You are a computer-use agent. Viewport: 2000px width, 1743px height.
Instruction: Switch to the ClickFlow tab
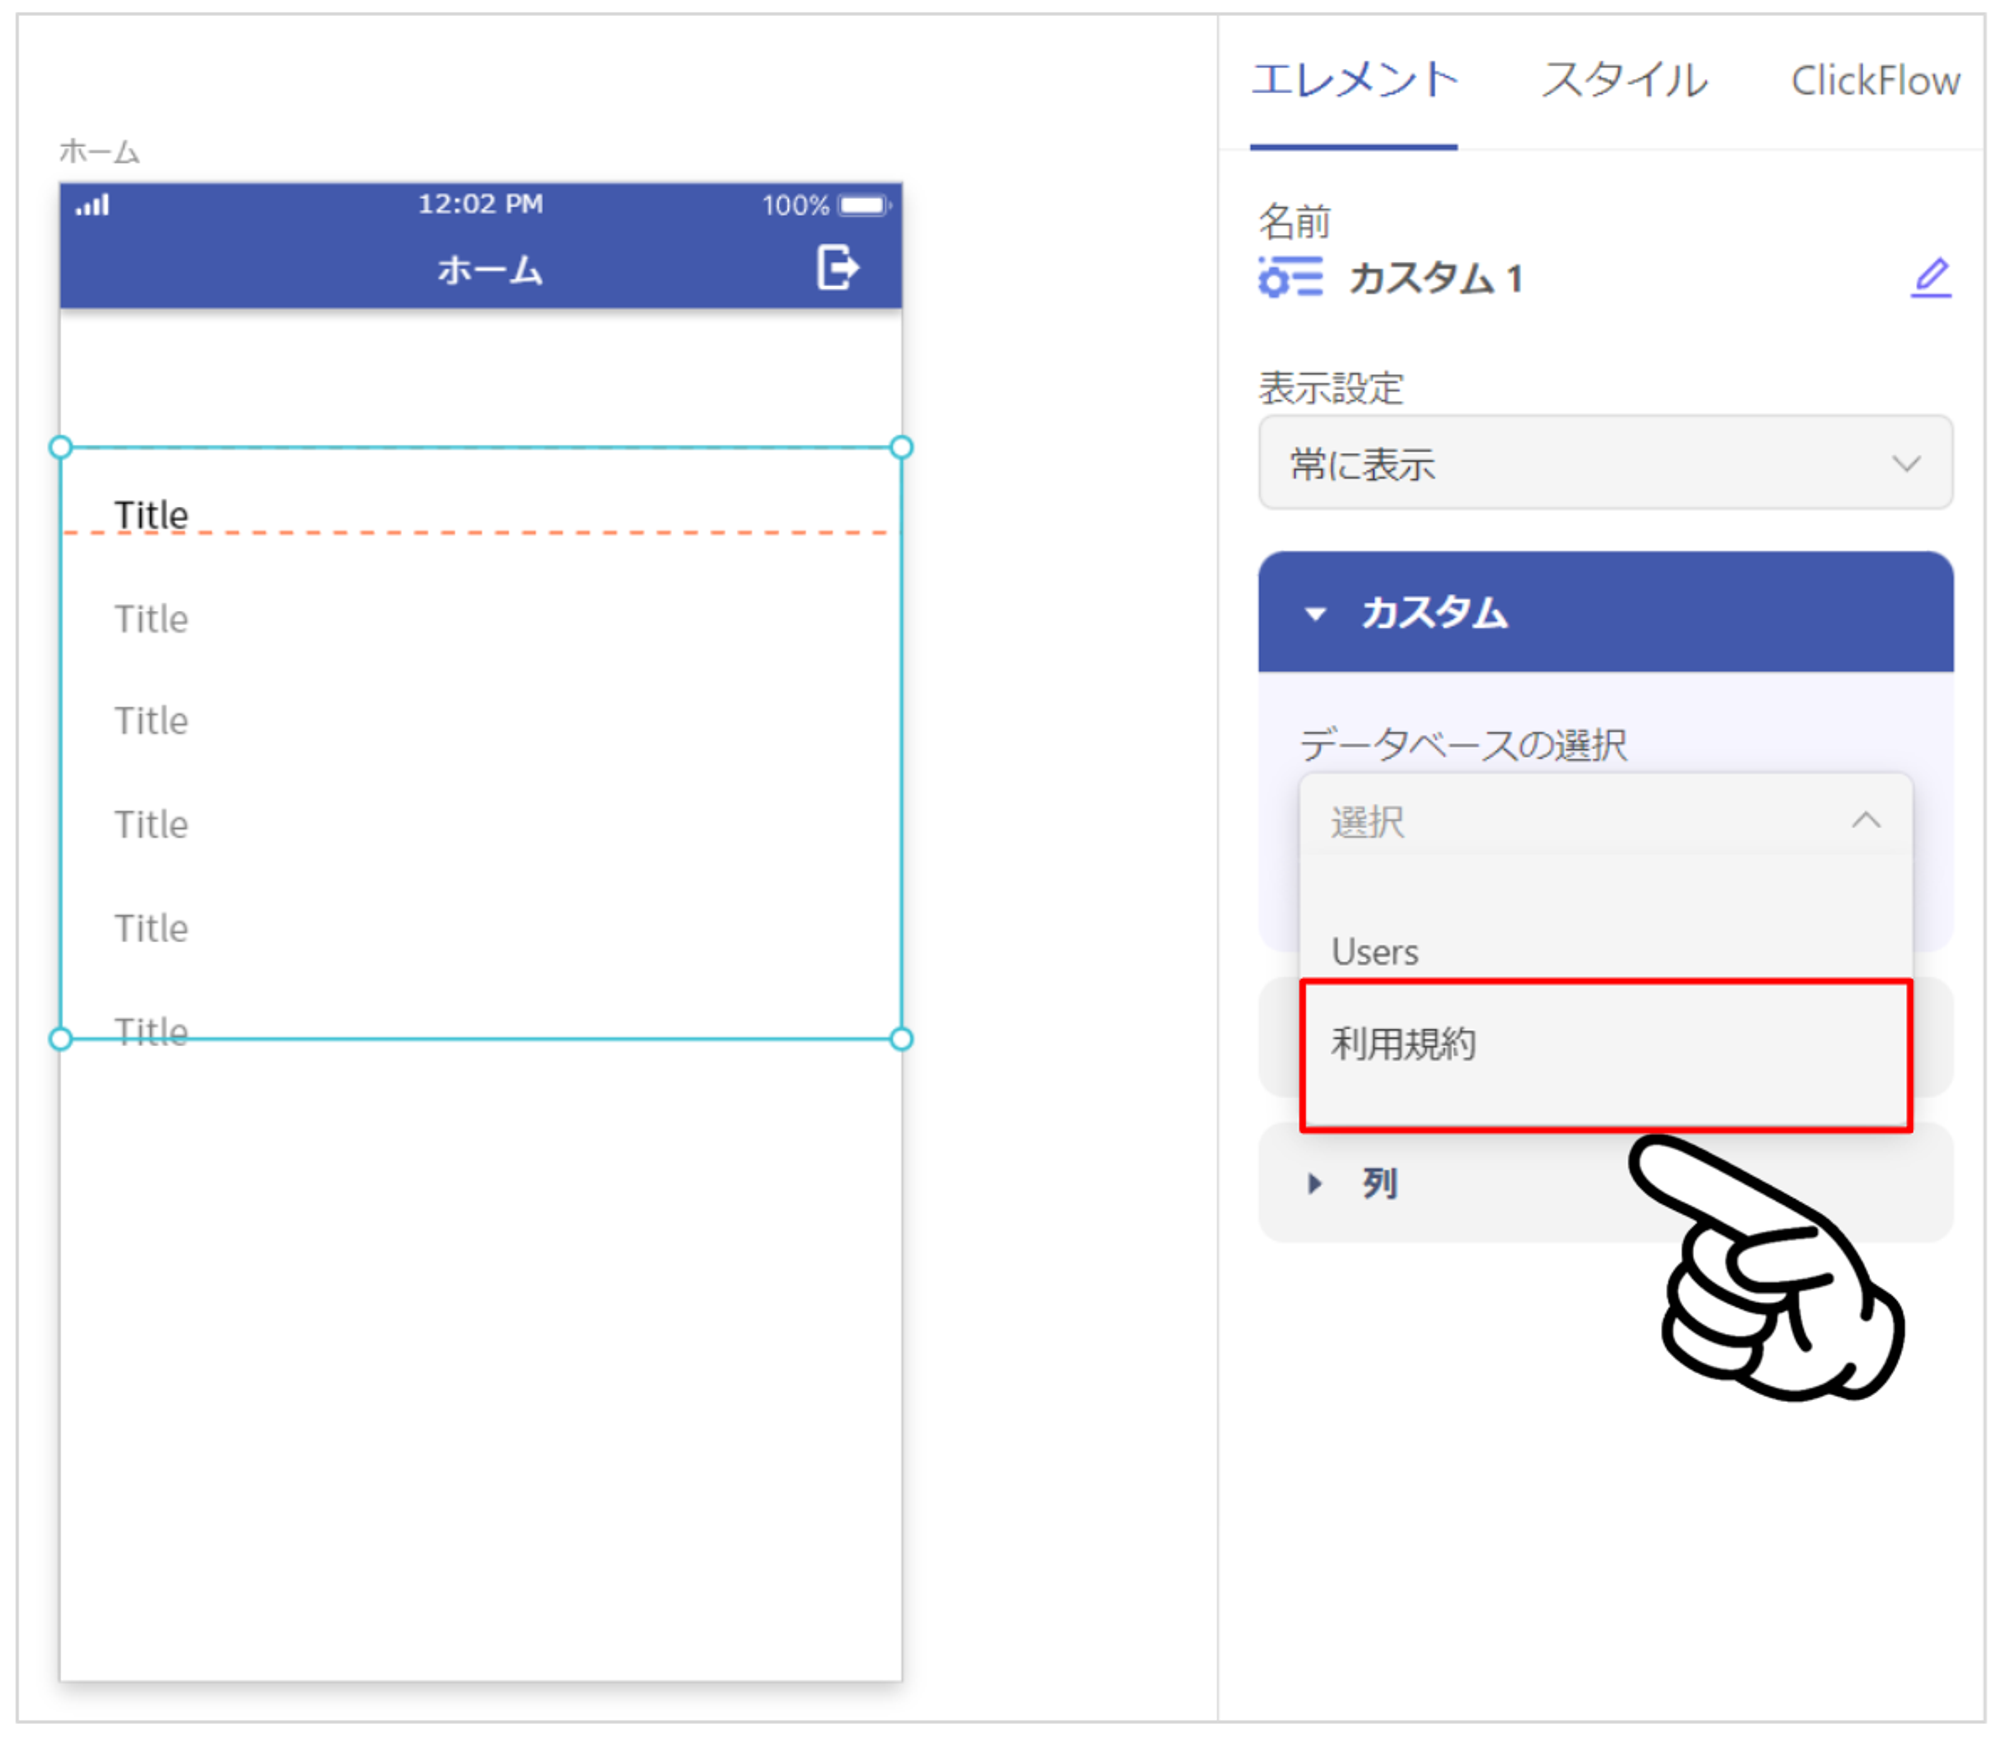click(x=1875, y=80)
